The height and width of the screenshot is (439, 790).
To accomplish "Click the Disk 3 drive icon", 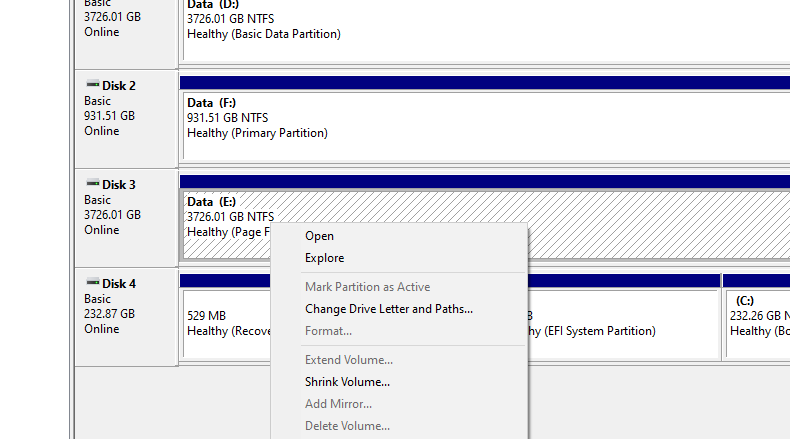I will tap(93, 183).
